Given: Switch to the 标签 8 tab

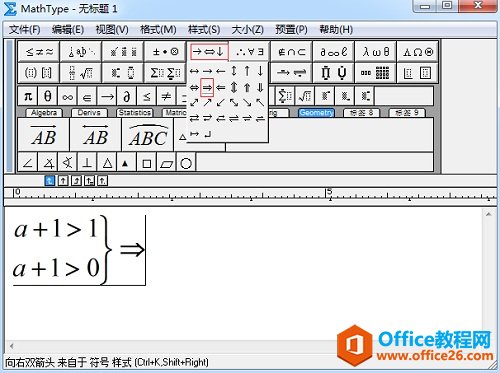Looking at the screenshot, I should pos(362,113).
